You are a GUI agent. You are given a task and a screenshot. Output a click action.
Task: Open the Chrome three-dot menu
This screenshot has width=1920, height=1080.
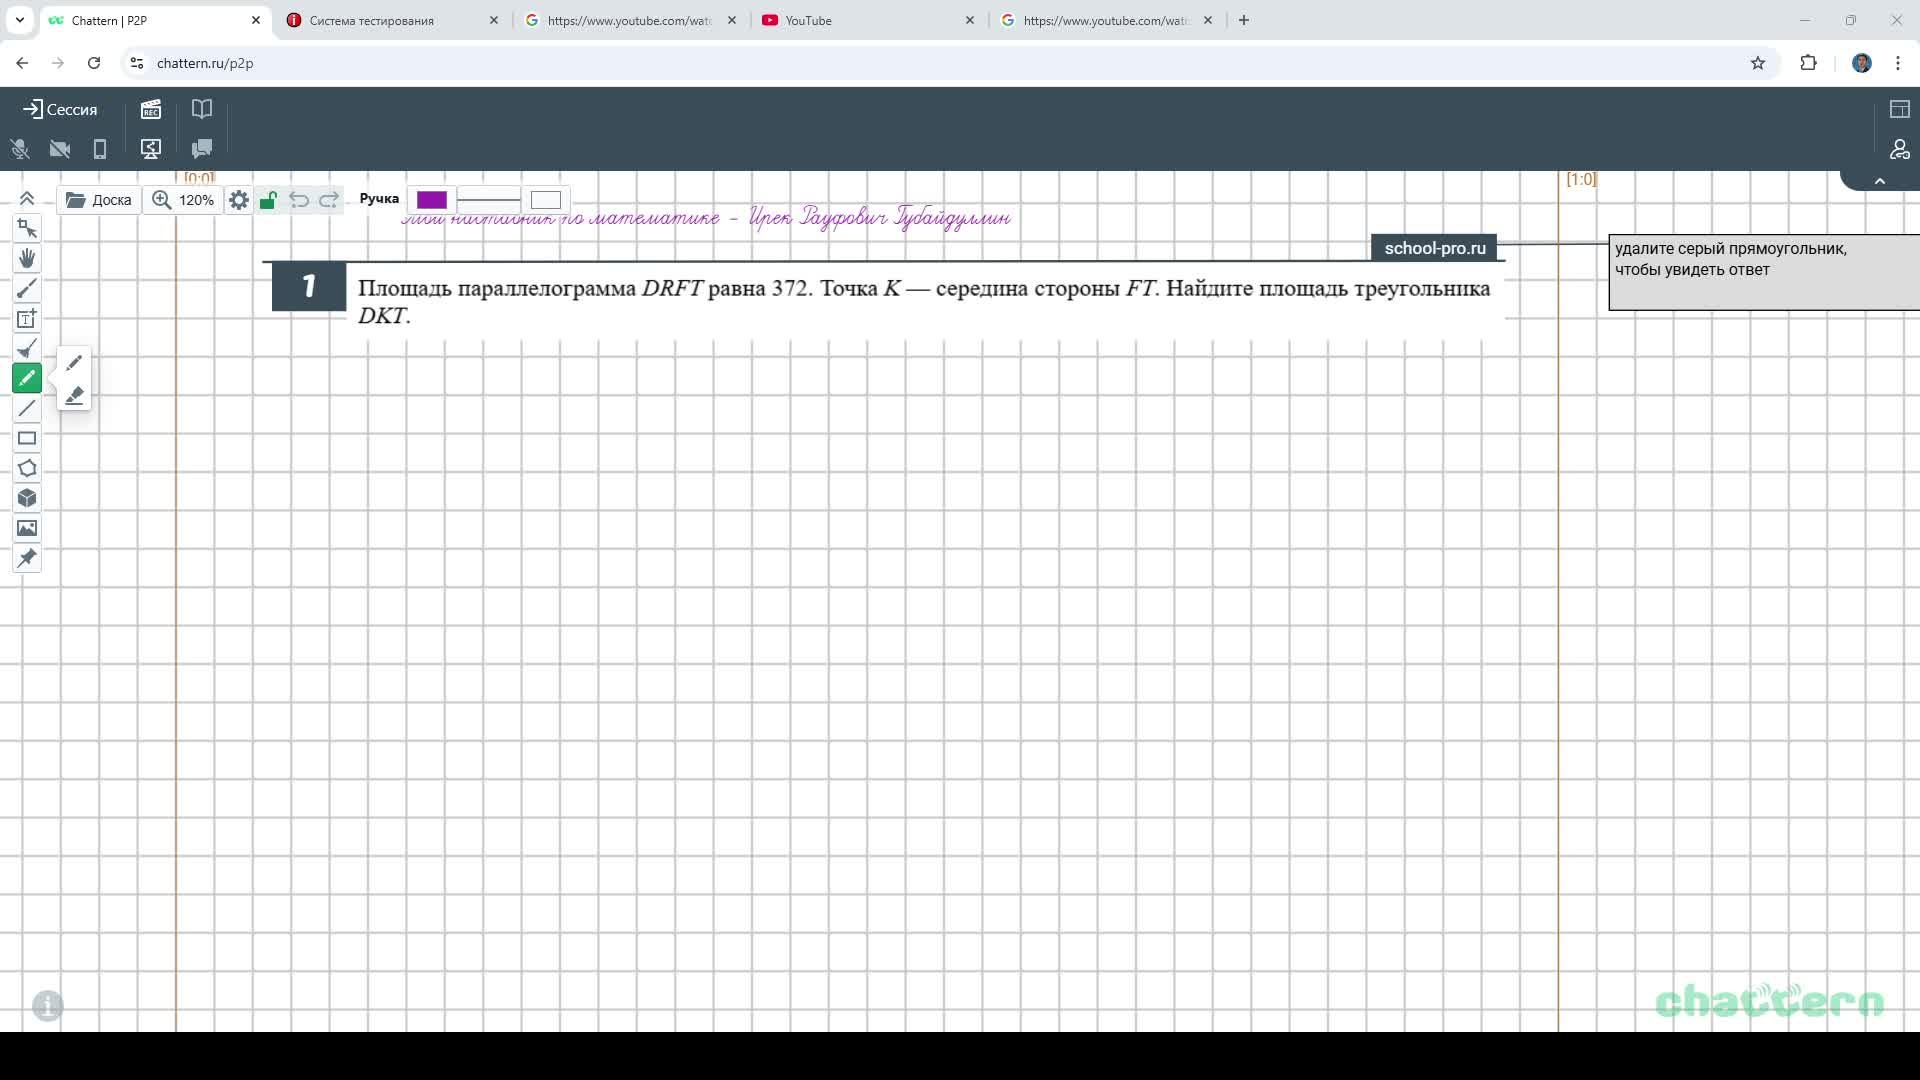click(x=1898, y=63)
